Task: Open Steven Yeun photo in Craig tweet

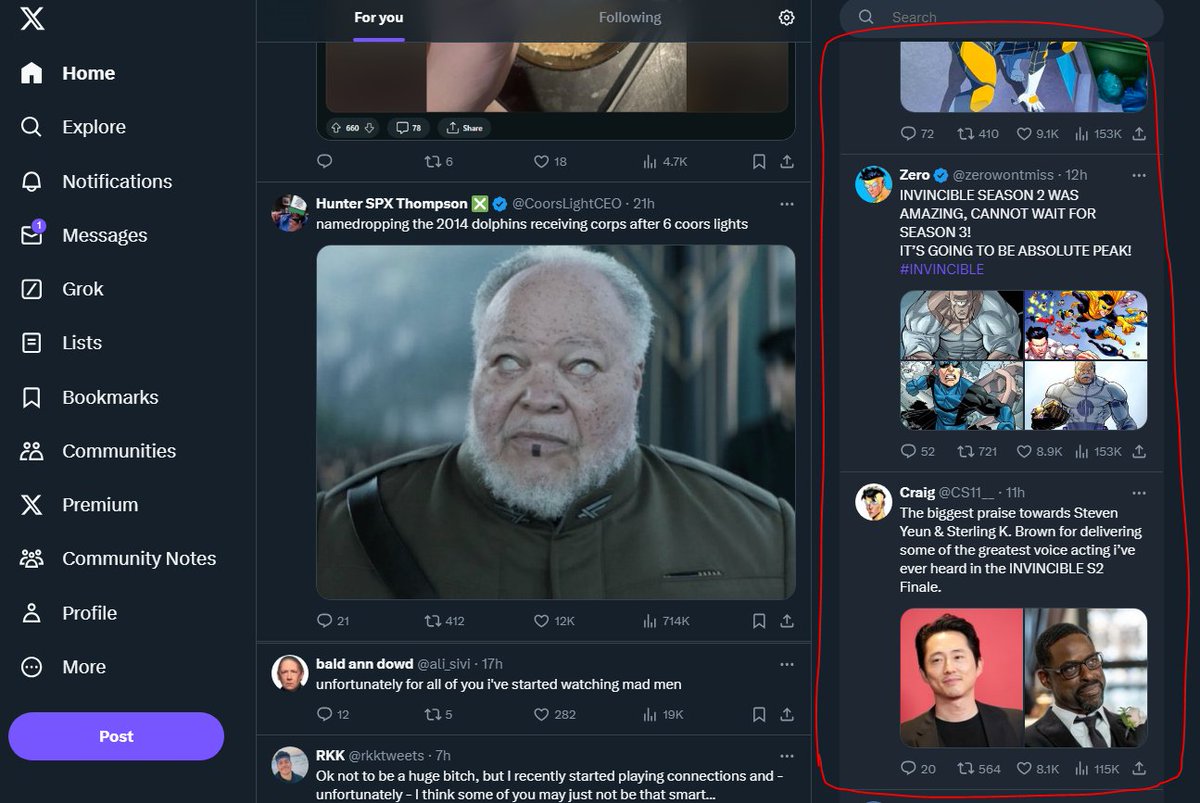Action: pyautogui.click(x=961, y=678)
